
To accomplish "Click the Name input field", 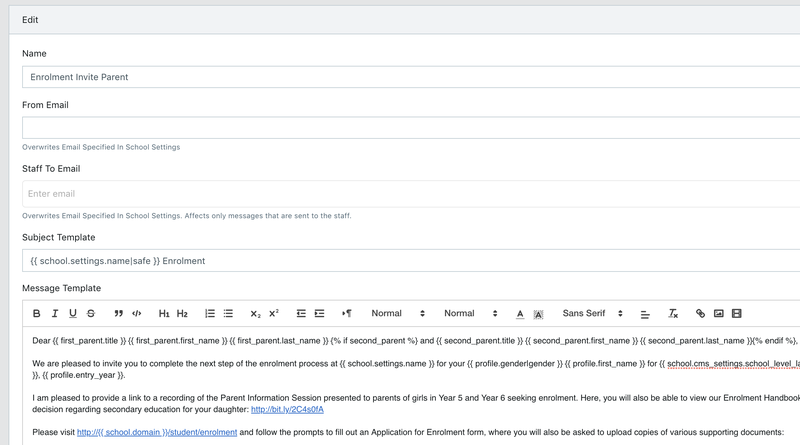I will [411, 77].
